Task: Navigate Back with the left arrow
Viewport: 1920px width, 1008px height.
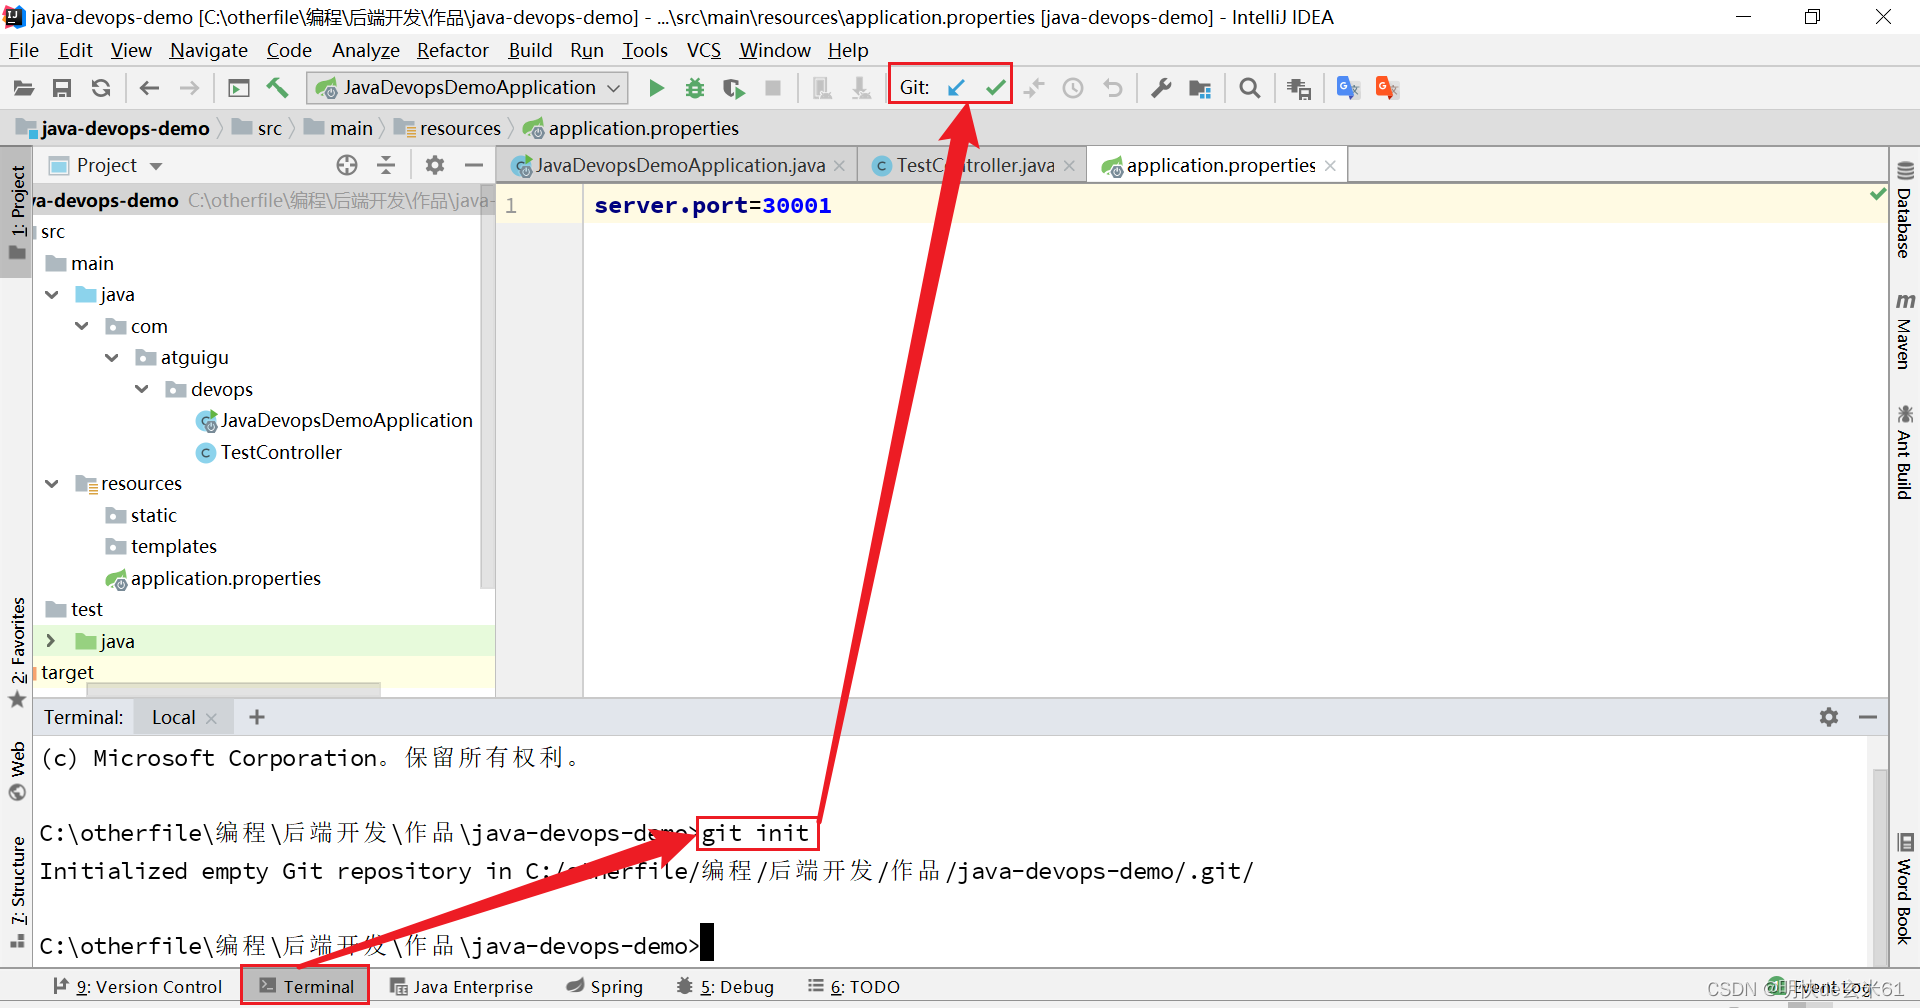Action: pos(149,89)
